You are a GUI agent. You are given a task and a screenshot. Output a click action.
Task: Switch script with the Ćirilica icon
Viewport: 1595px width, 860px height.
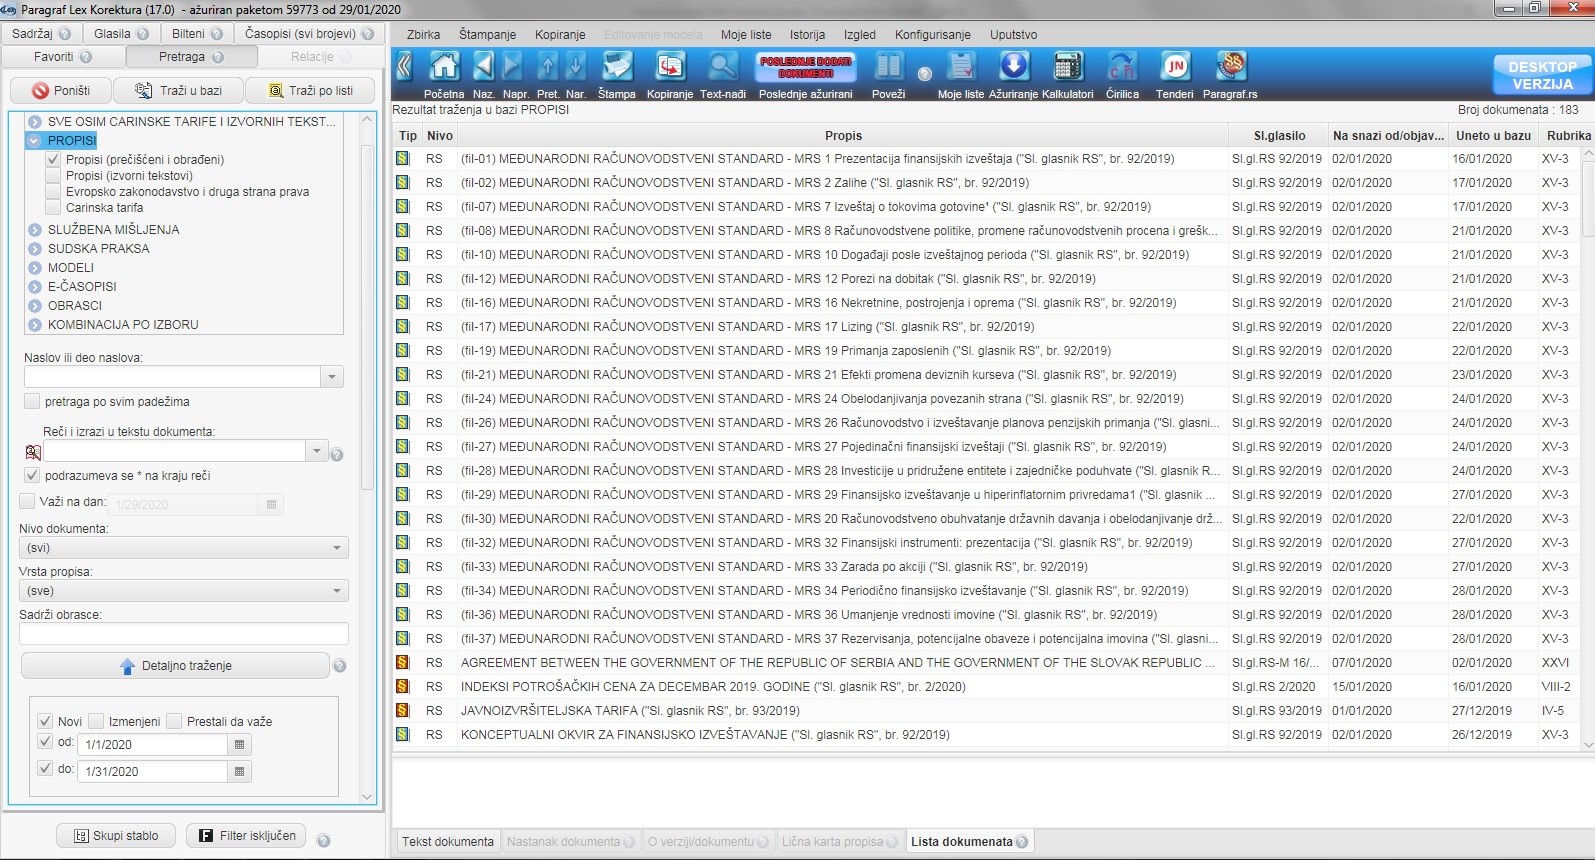tap(1122, 68)
